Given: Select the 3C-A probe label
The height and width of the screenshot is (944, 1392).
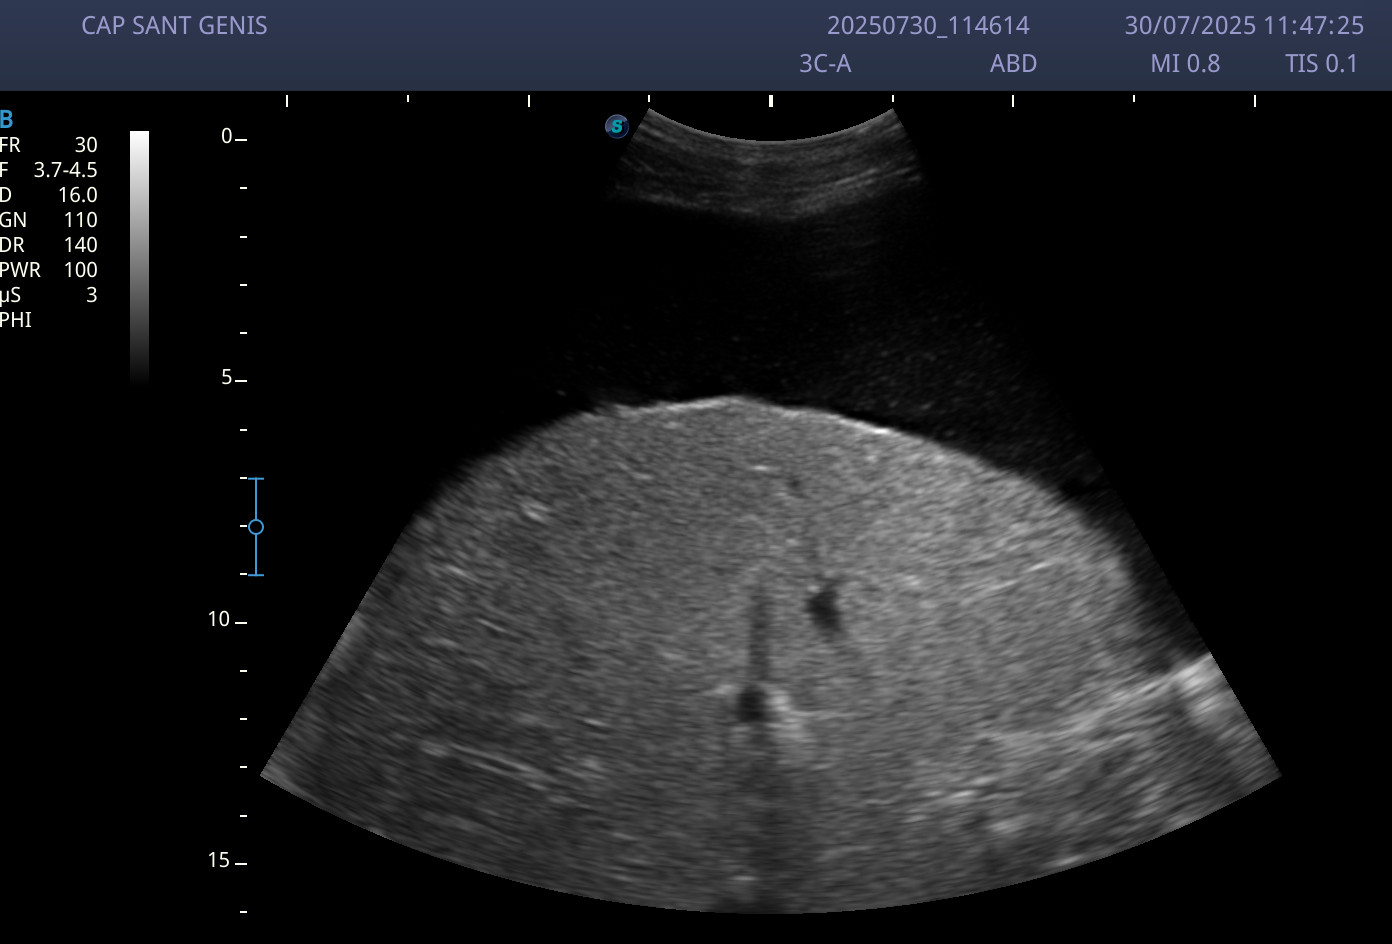Looking at the screenshot, I should tap(825, 64).
